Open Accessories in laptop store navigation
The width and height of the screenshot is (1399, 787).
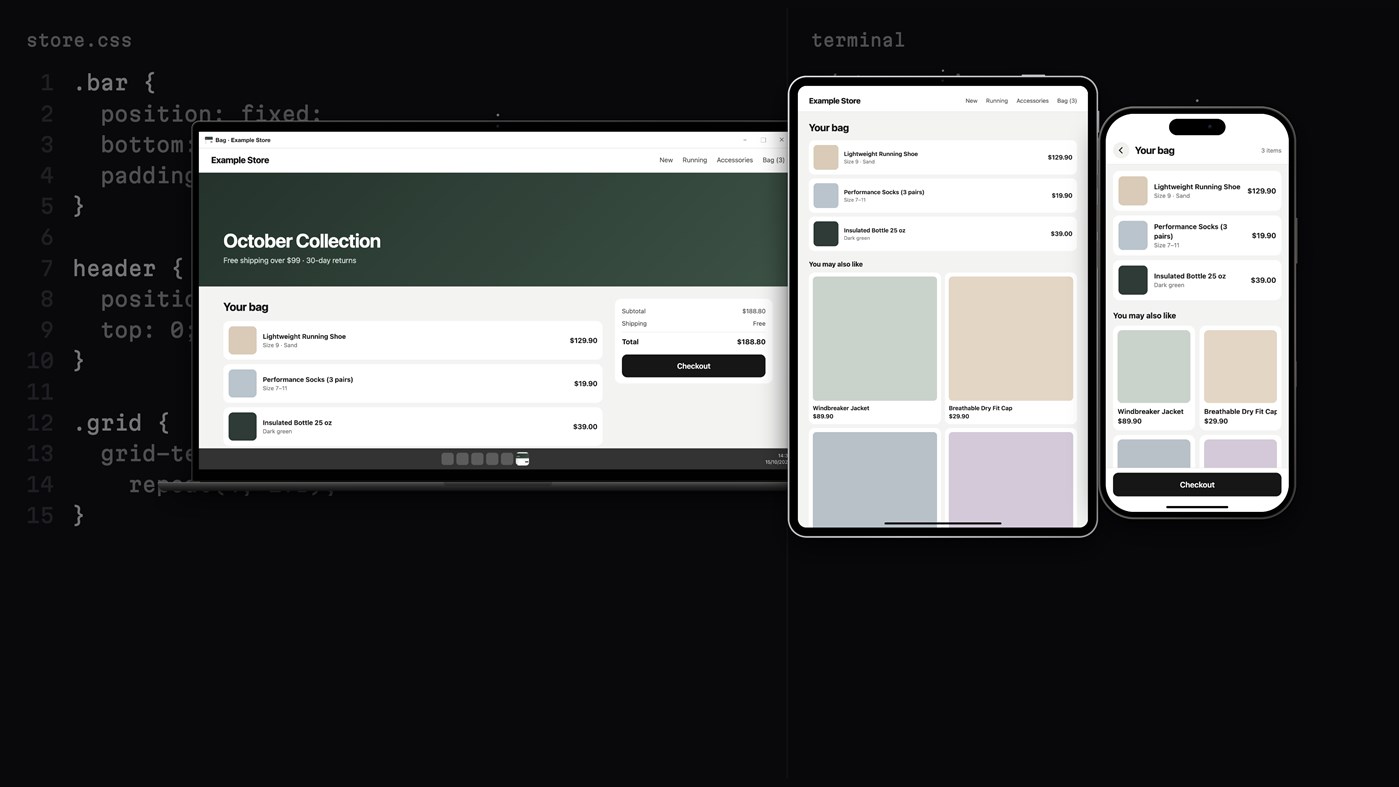point(734,160)
